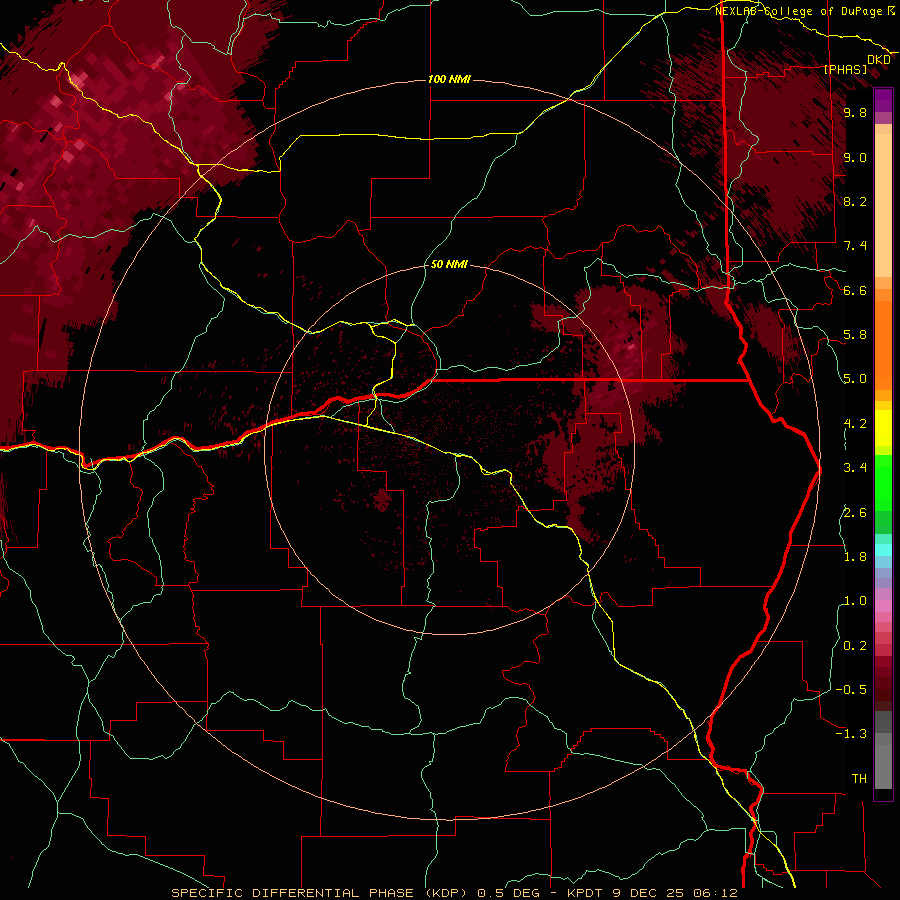900x900 pixels.
Task: Click the product title text at bottom
Action: [x=454, y=893]
